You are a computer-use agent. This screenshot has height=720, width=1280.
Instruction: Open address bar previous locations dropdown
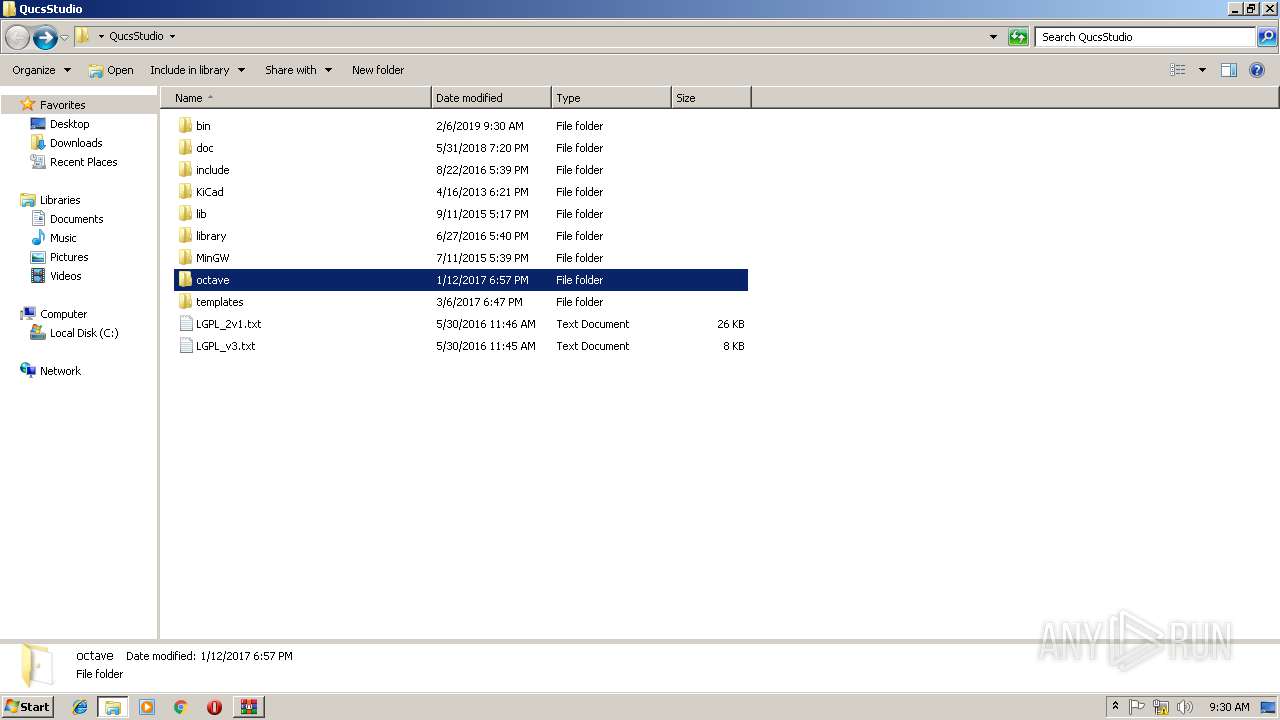993,37
